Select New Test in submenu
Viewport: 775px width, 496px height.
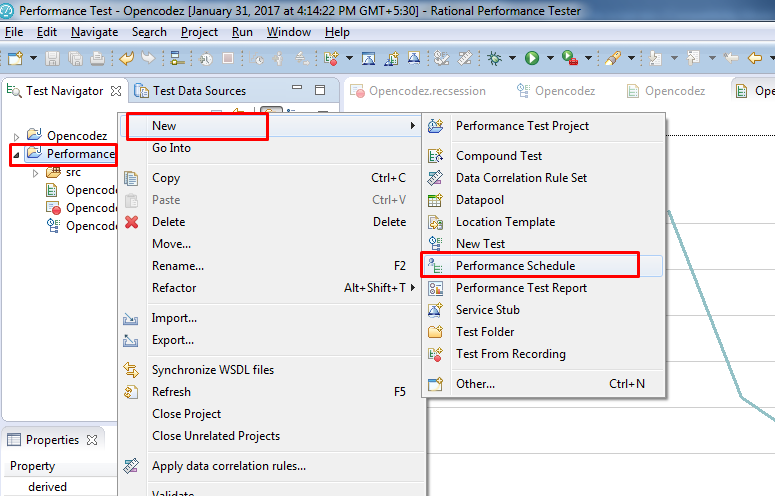tap(543, 244)
